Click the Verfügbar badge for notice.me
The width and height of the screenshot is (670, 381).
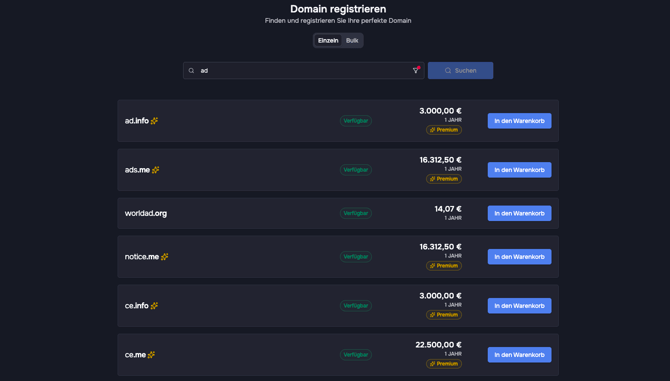(x=356, y=257)
